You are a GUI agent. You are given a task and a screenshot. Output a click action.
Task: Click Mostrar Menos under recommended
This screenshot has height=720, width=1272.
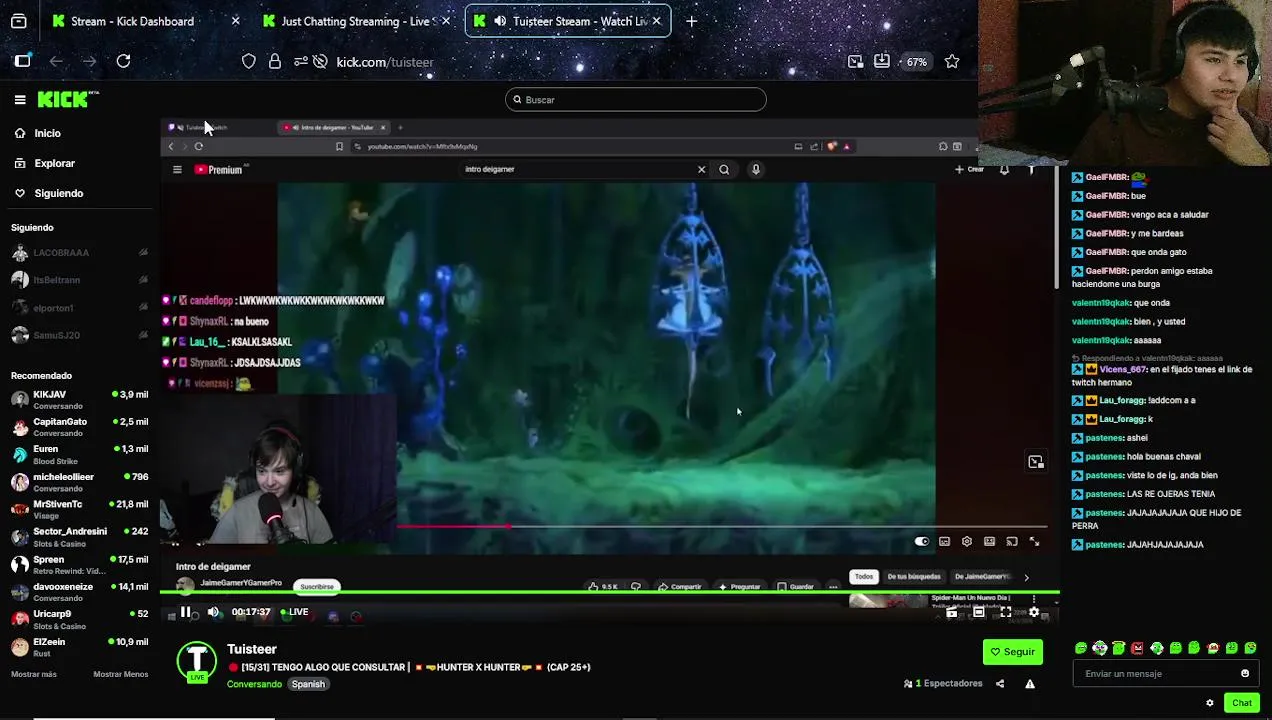(x=121, y=674)
